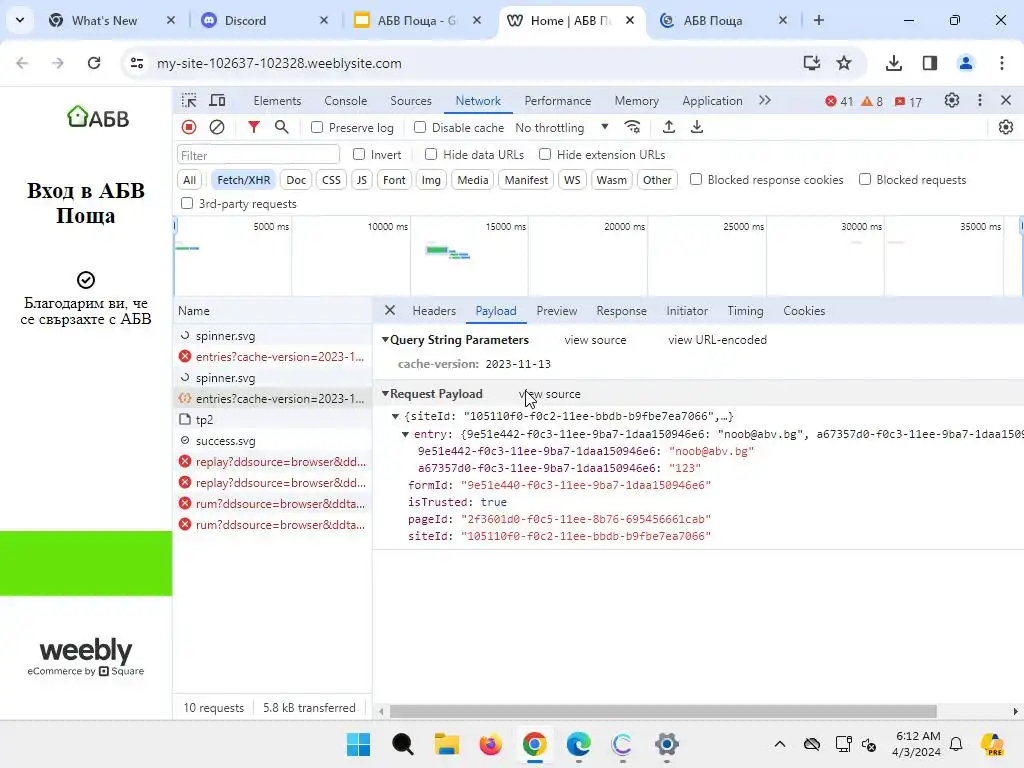Show hidden system tray icons chevron
The width and height of the screenshot is (1024, 768).
(x=780, y=744)
